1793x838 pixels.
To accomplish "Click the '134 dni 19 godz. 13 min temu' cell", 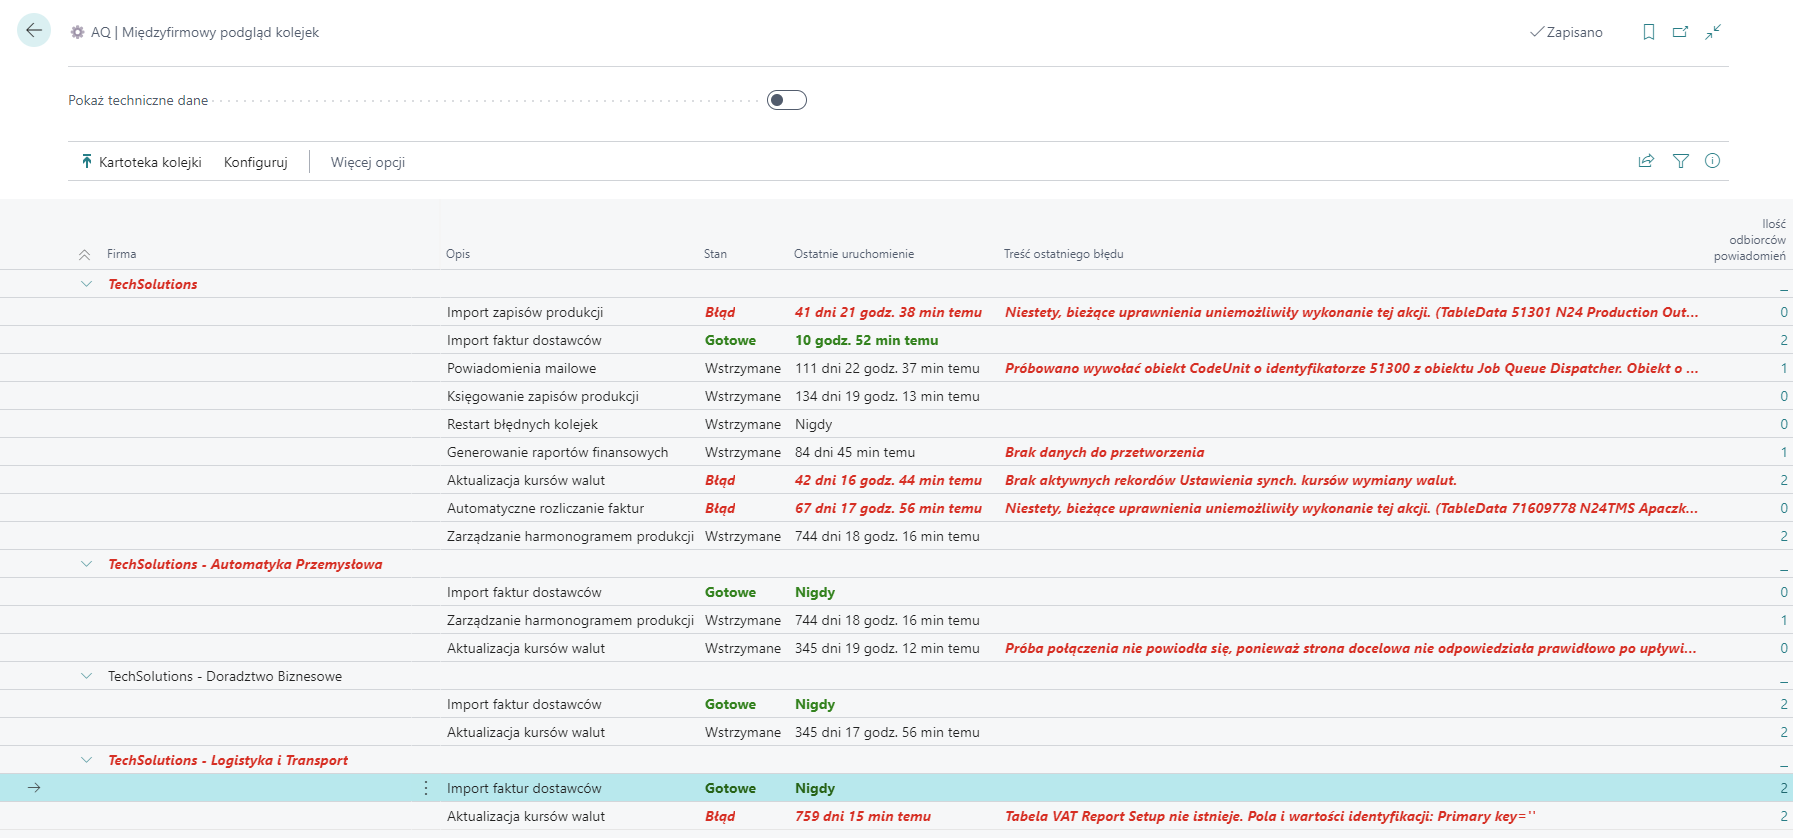I will 887,396.
